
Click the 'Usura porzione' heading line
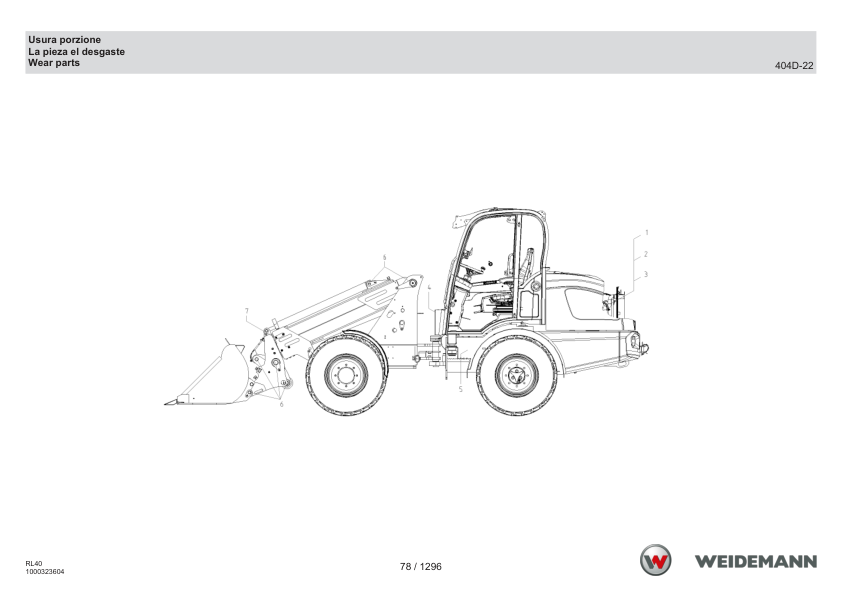coord(64,40)
